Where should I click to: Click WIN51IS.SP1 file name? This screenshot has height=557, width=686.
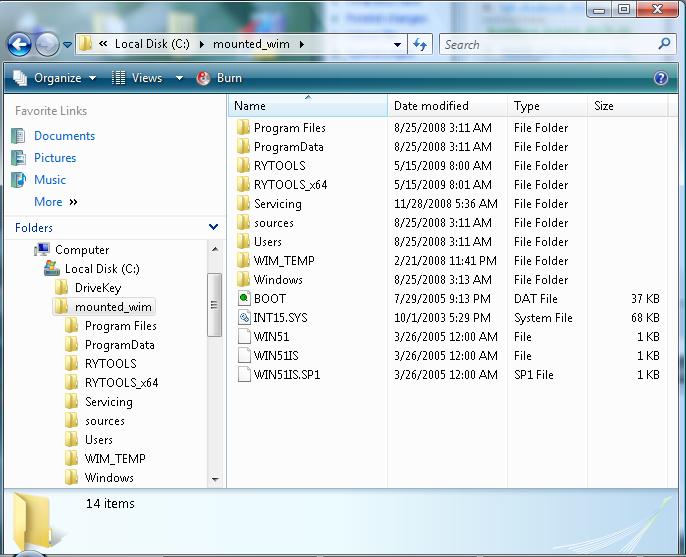click(x=287, y=375)
